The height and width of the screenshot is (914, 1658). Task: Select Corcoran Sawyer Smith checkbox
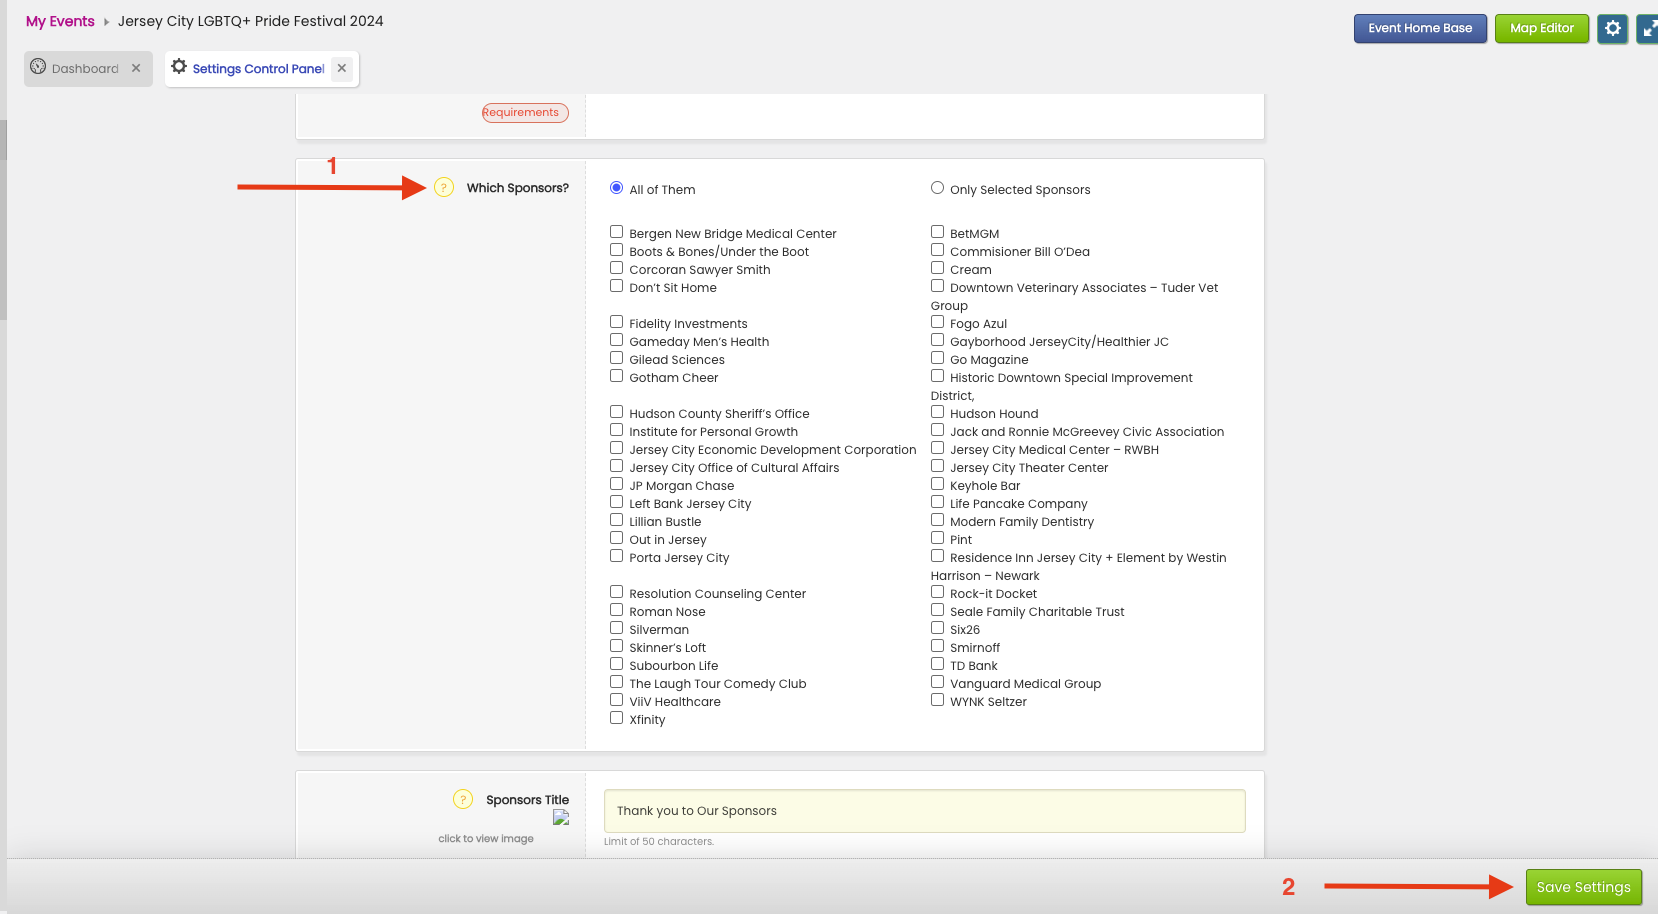[617, 268]
